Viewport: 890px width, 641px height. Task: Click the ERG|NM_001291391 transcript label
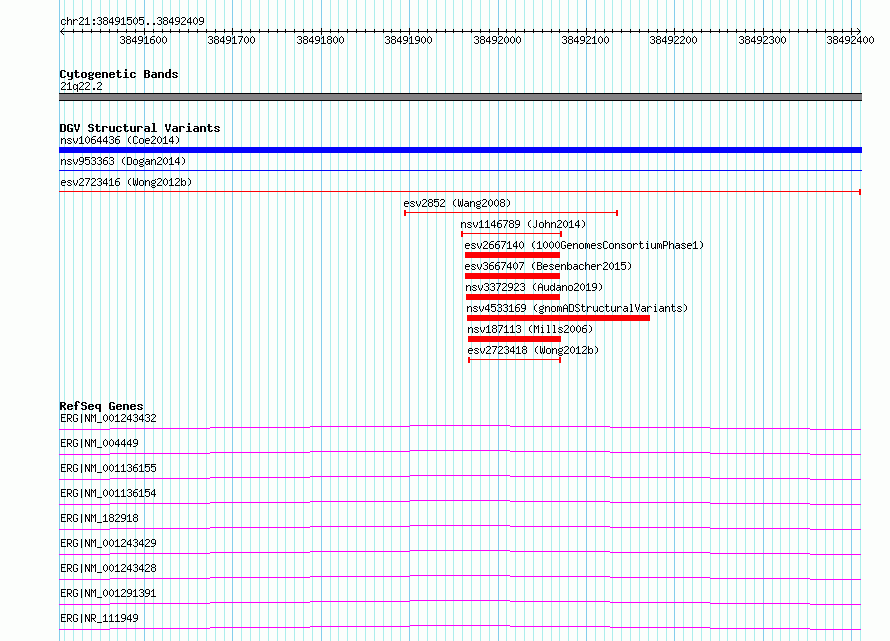pyautogui.click(x=108, y=593)
